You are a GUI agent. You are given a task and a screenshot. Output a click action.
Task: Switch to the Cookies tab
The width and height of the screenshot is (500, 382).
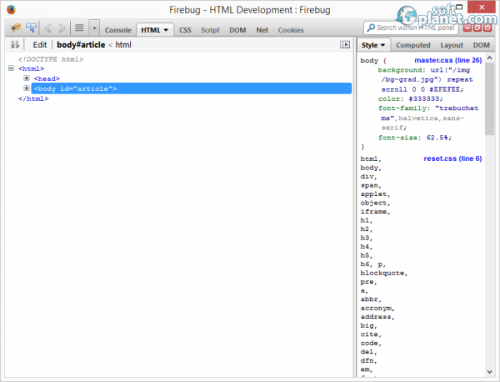tap(291, 30)
